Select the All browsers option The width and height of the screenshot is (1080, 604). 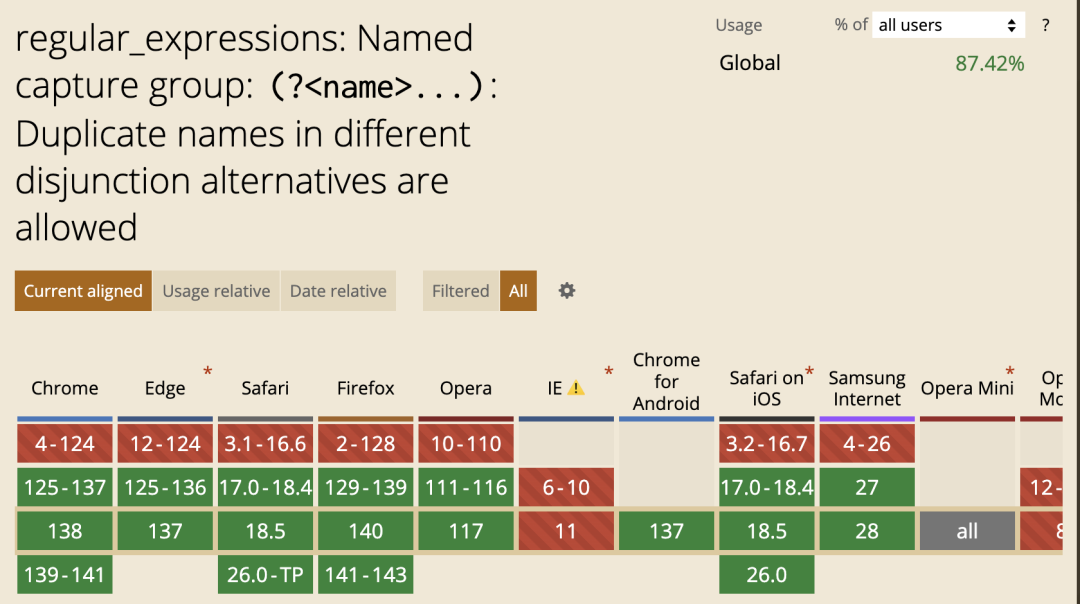[x=518, y=291]
